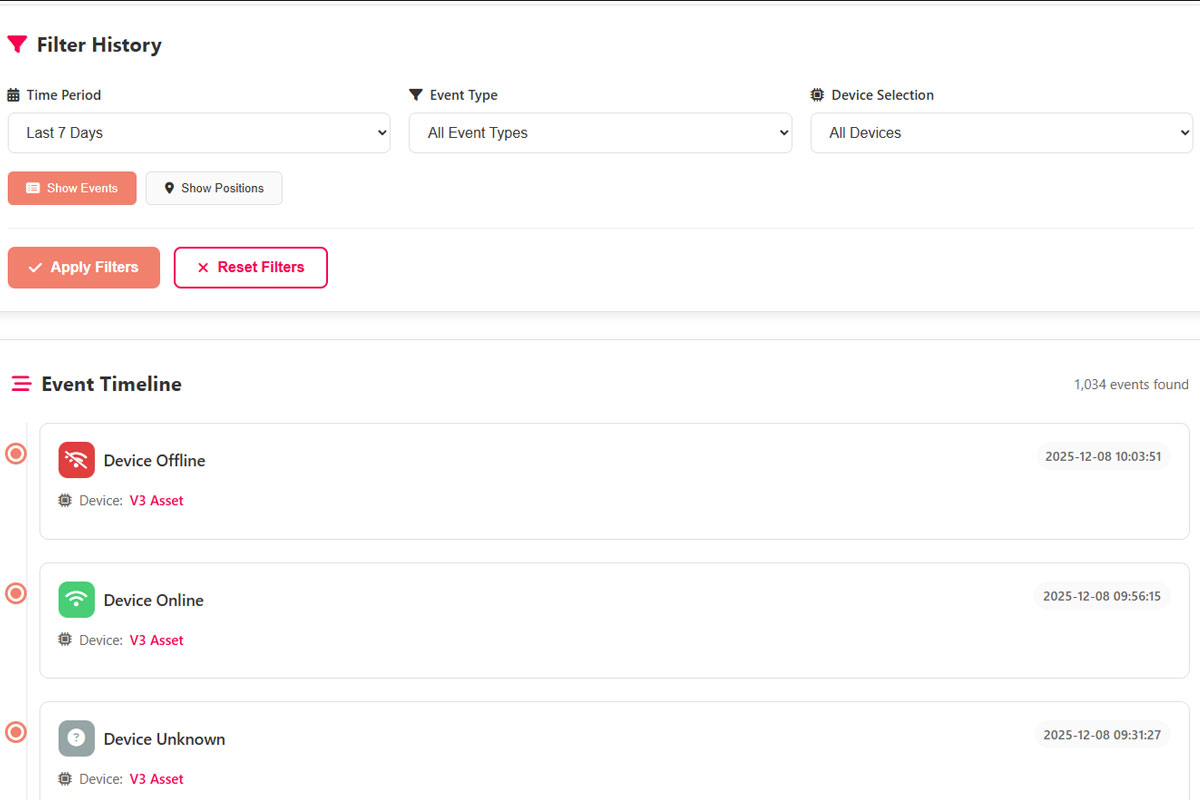
Task: Click the Filter History funnel icon
Action: (17, 45)
